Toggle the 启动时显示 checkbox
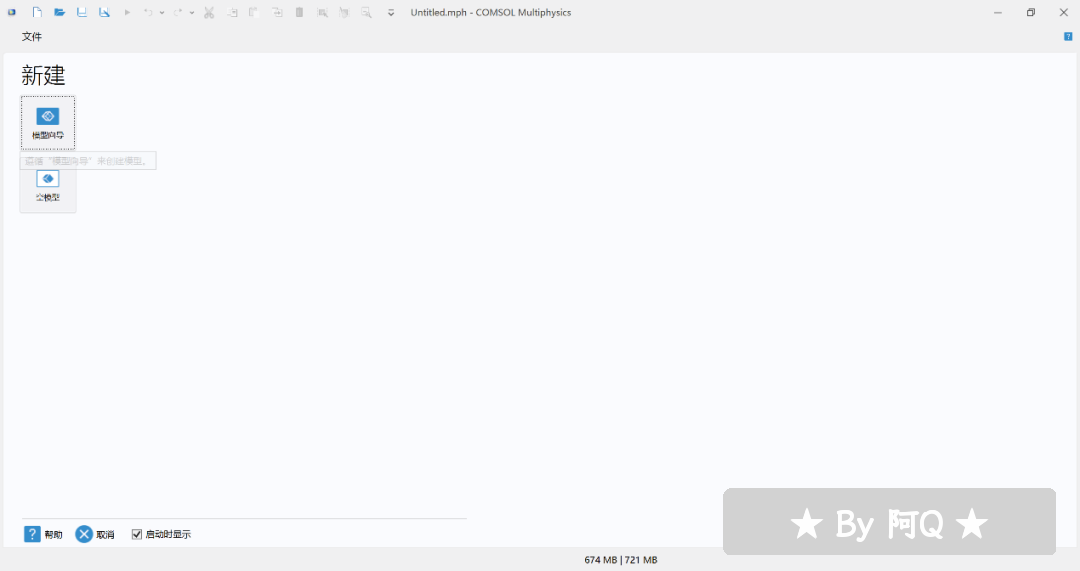This screenshot has height=571, width=1080. pyautogui.click(x=136, y=534)
